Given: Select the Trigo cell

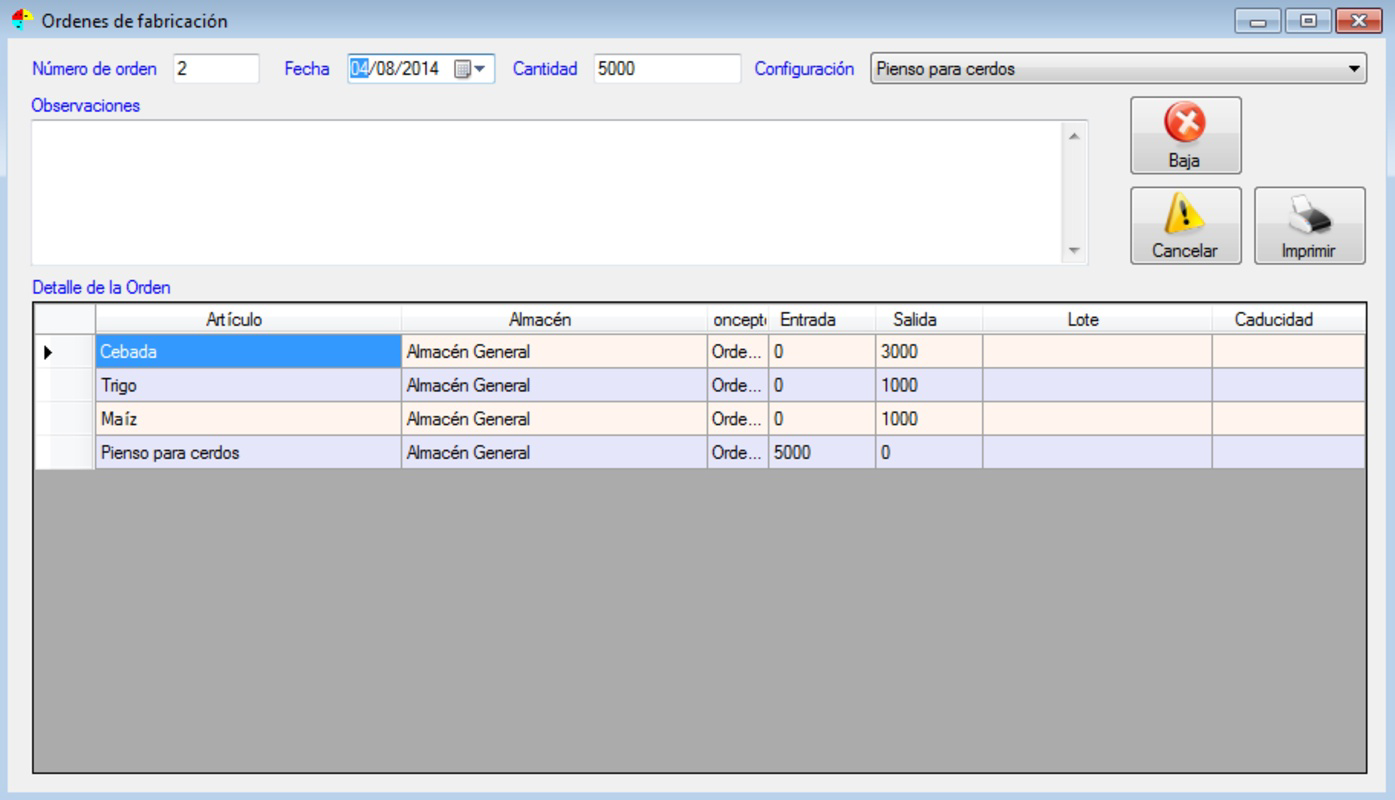Looking at the screenshot, I should tap(248, 385).
